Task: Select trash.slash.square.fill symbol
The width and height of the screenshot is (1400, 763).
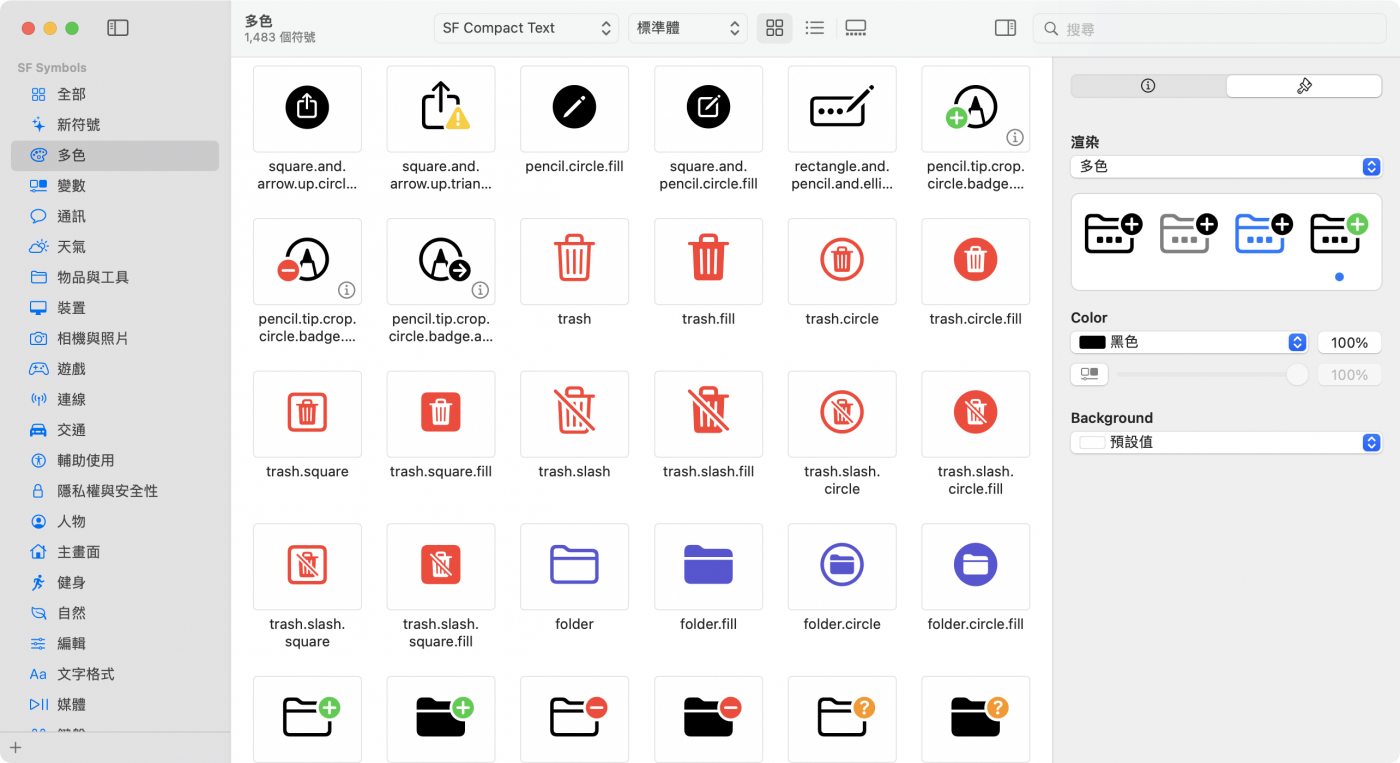Action: click(441, 567)
